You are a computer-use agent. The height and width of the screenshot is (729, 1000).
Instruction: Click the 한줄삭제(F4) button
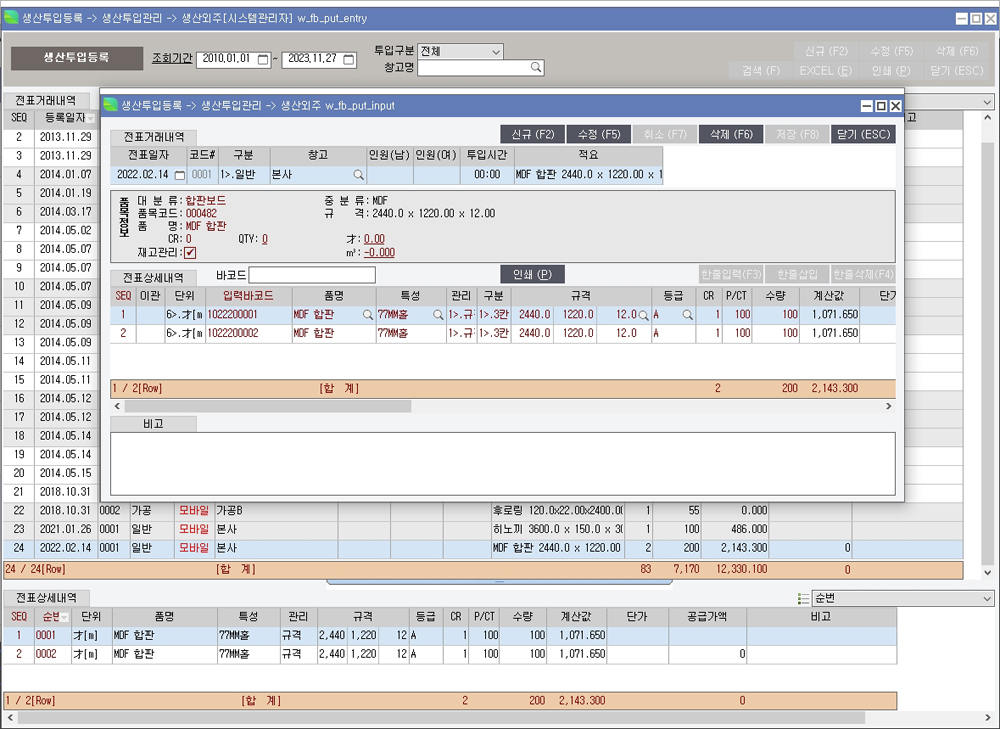tap(863, 274)
